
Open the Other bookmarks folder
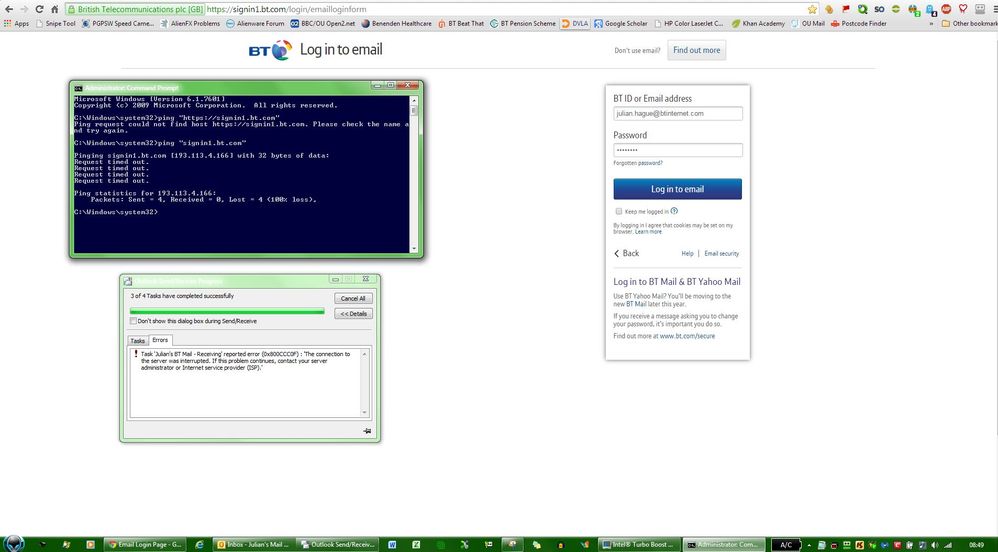(969, 24)
